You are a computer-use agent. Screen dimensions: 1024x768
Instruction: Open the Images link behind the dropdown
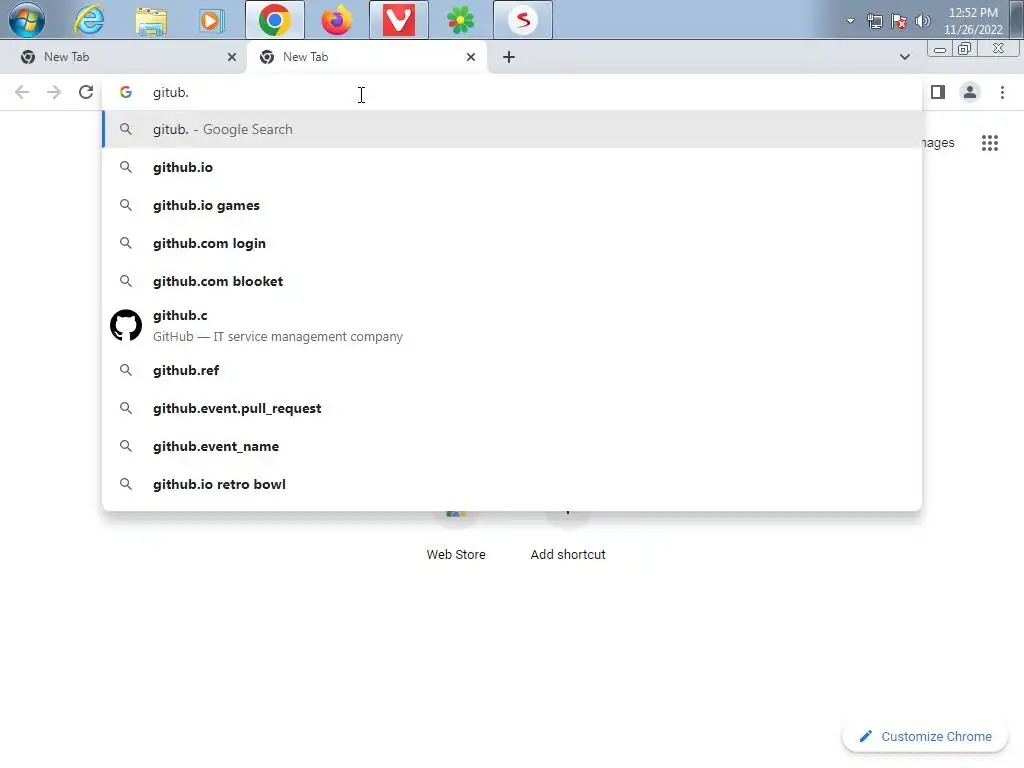[x=938, y=142]
